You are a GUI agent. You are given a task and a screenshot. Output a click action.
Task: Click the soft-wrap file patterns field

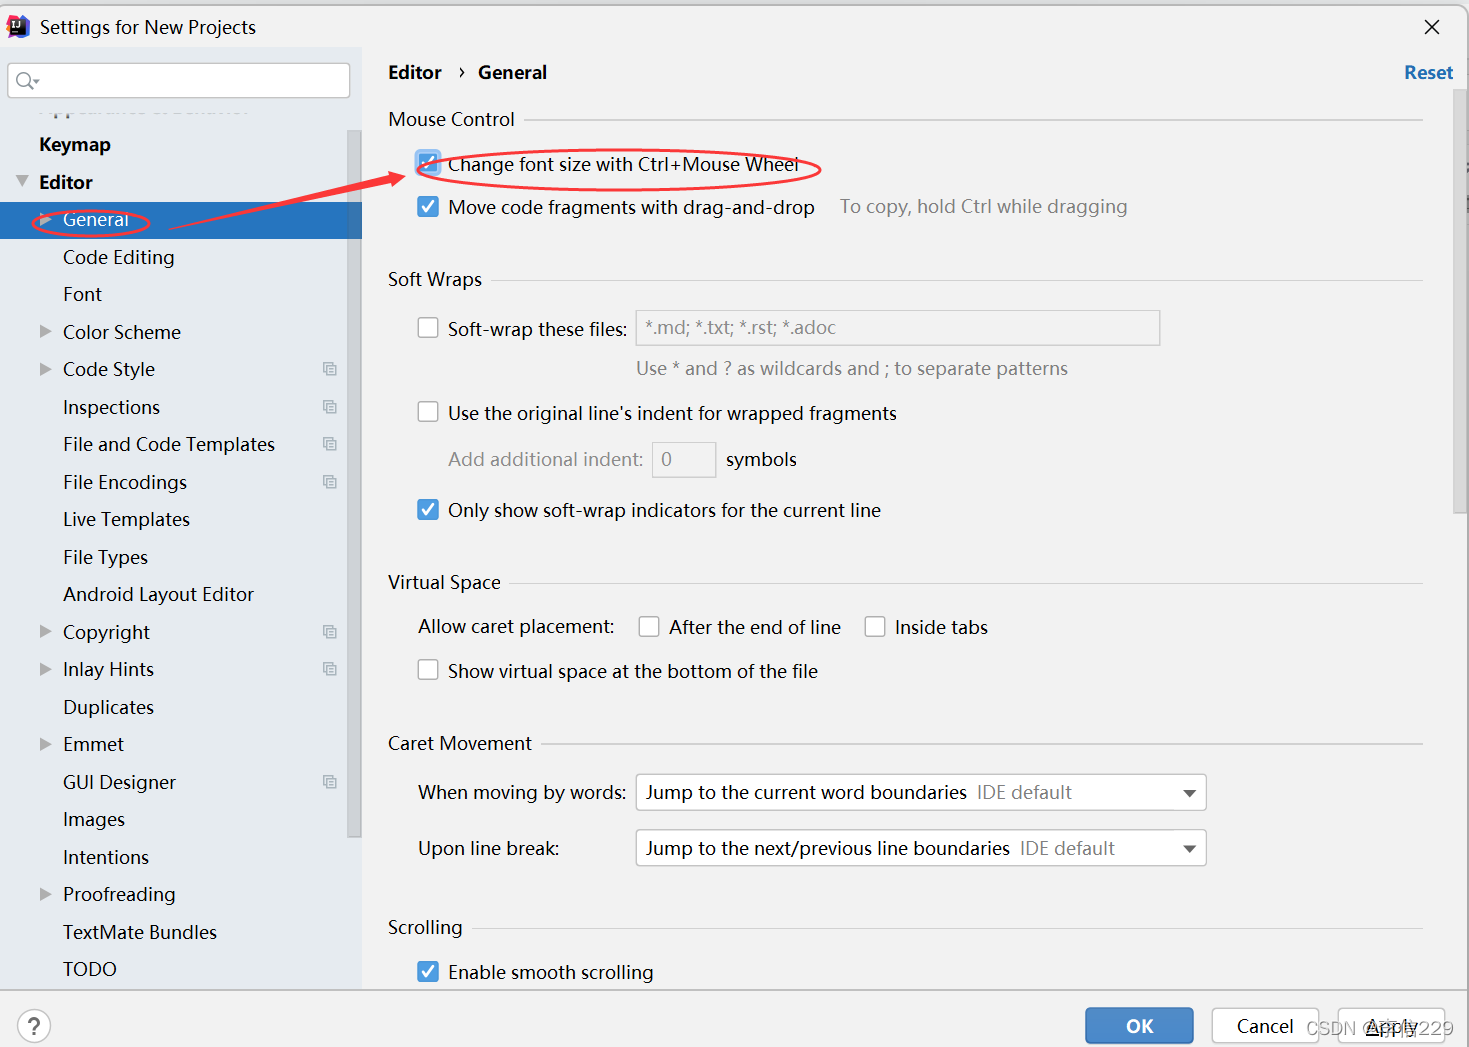pos(898,328)
